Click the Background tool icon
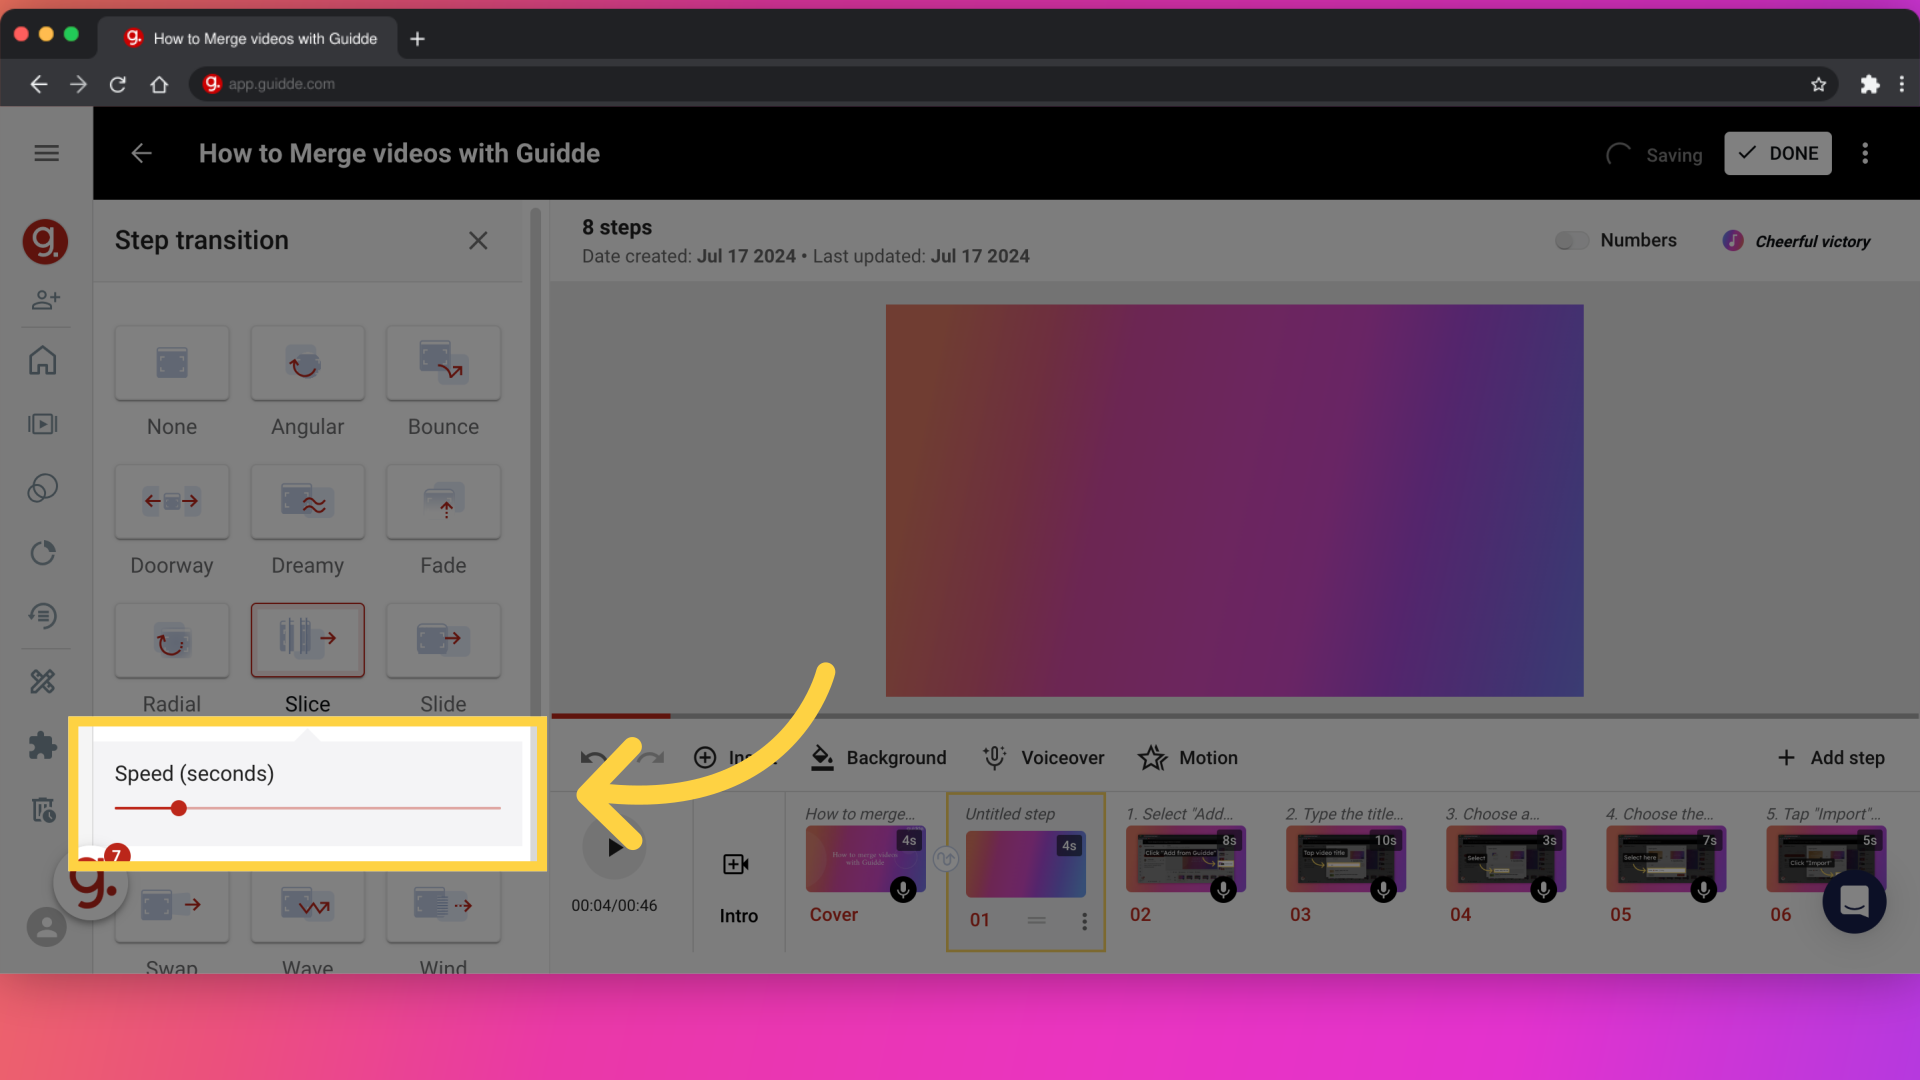This screenshot has height=1080, width=1920. (822, 758)
